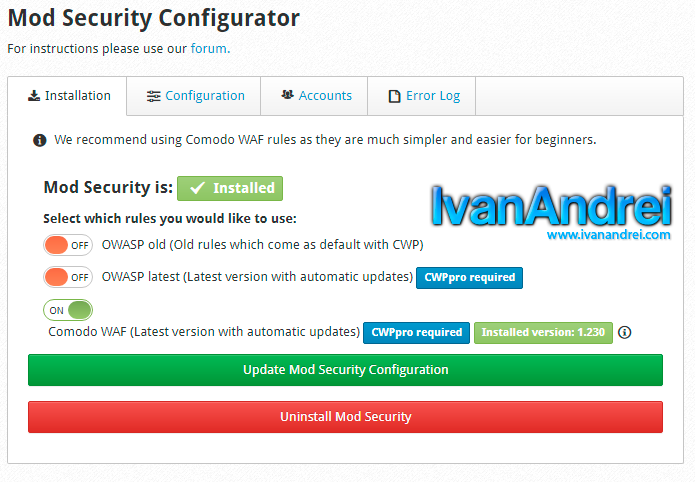Switch to the Accounts tab
Screen dimensions: 695x482
[314, 96]
